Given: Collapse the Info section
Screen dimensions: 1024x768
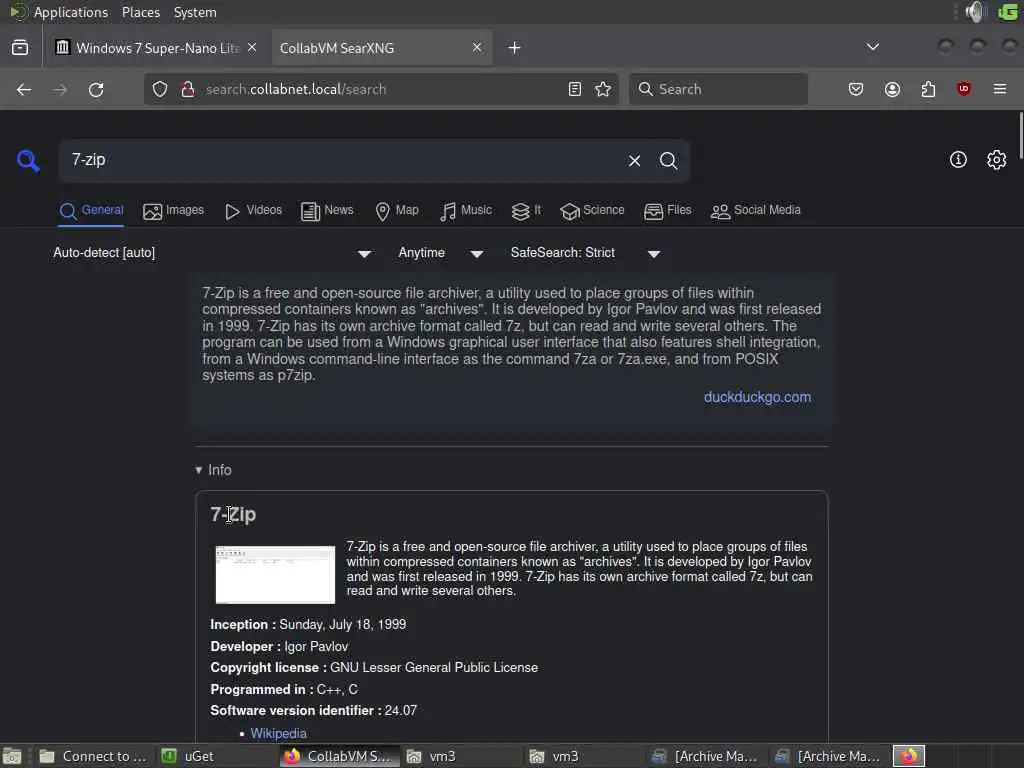Looking at the screenshot, I should (x=214, y=470).
